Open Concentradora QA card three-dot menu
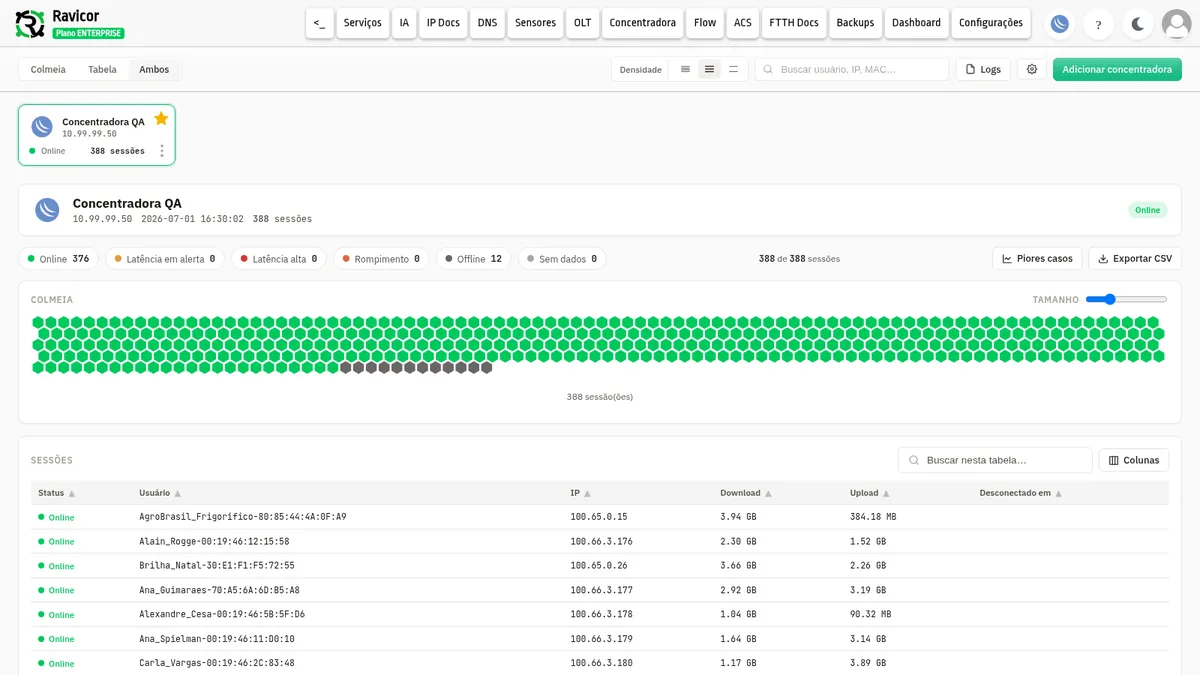Screen dimensions: 1200x675 click(162, 151)
